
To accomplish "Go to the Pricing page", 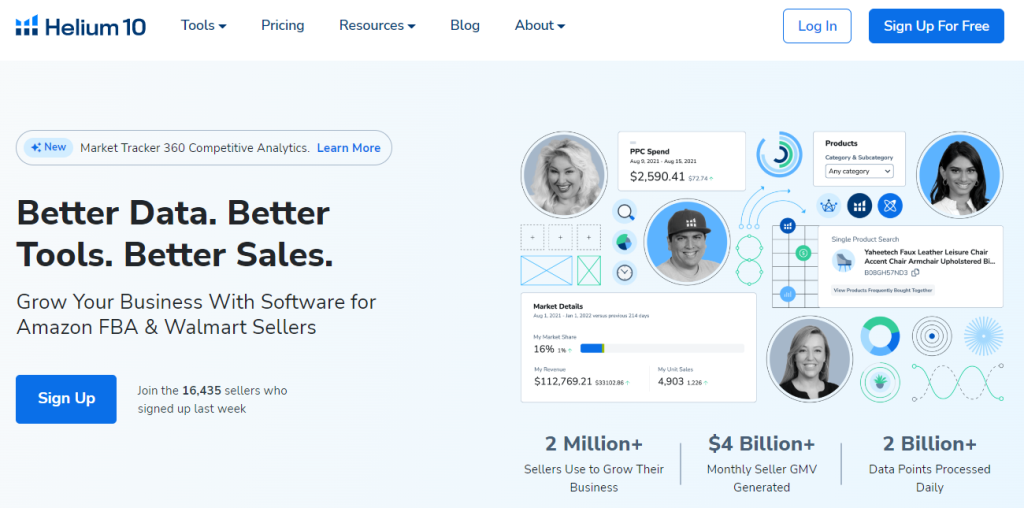I will [x=283, y=26].
